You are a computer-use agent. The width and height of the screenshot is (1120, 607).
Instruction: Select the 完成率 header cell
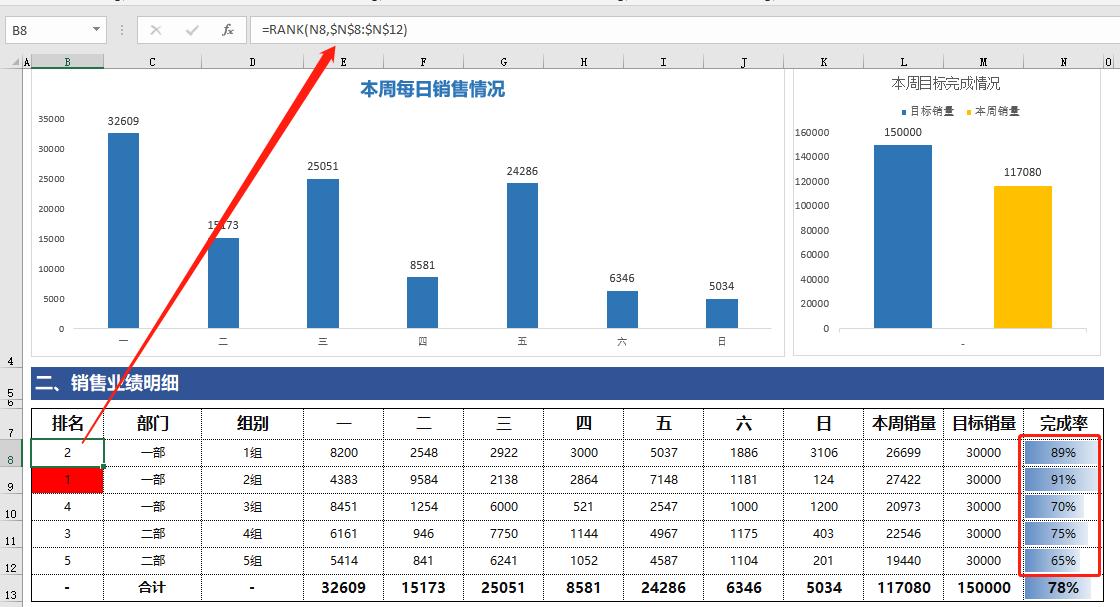(1063, 424)
